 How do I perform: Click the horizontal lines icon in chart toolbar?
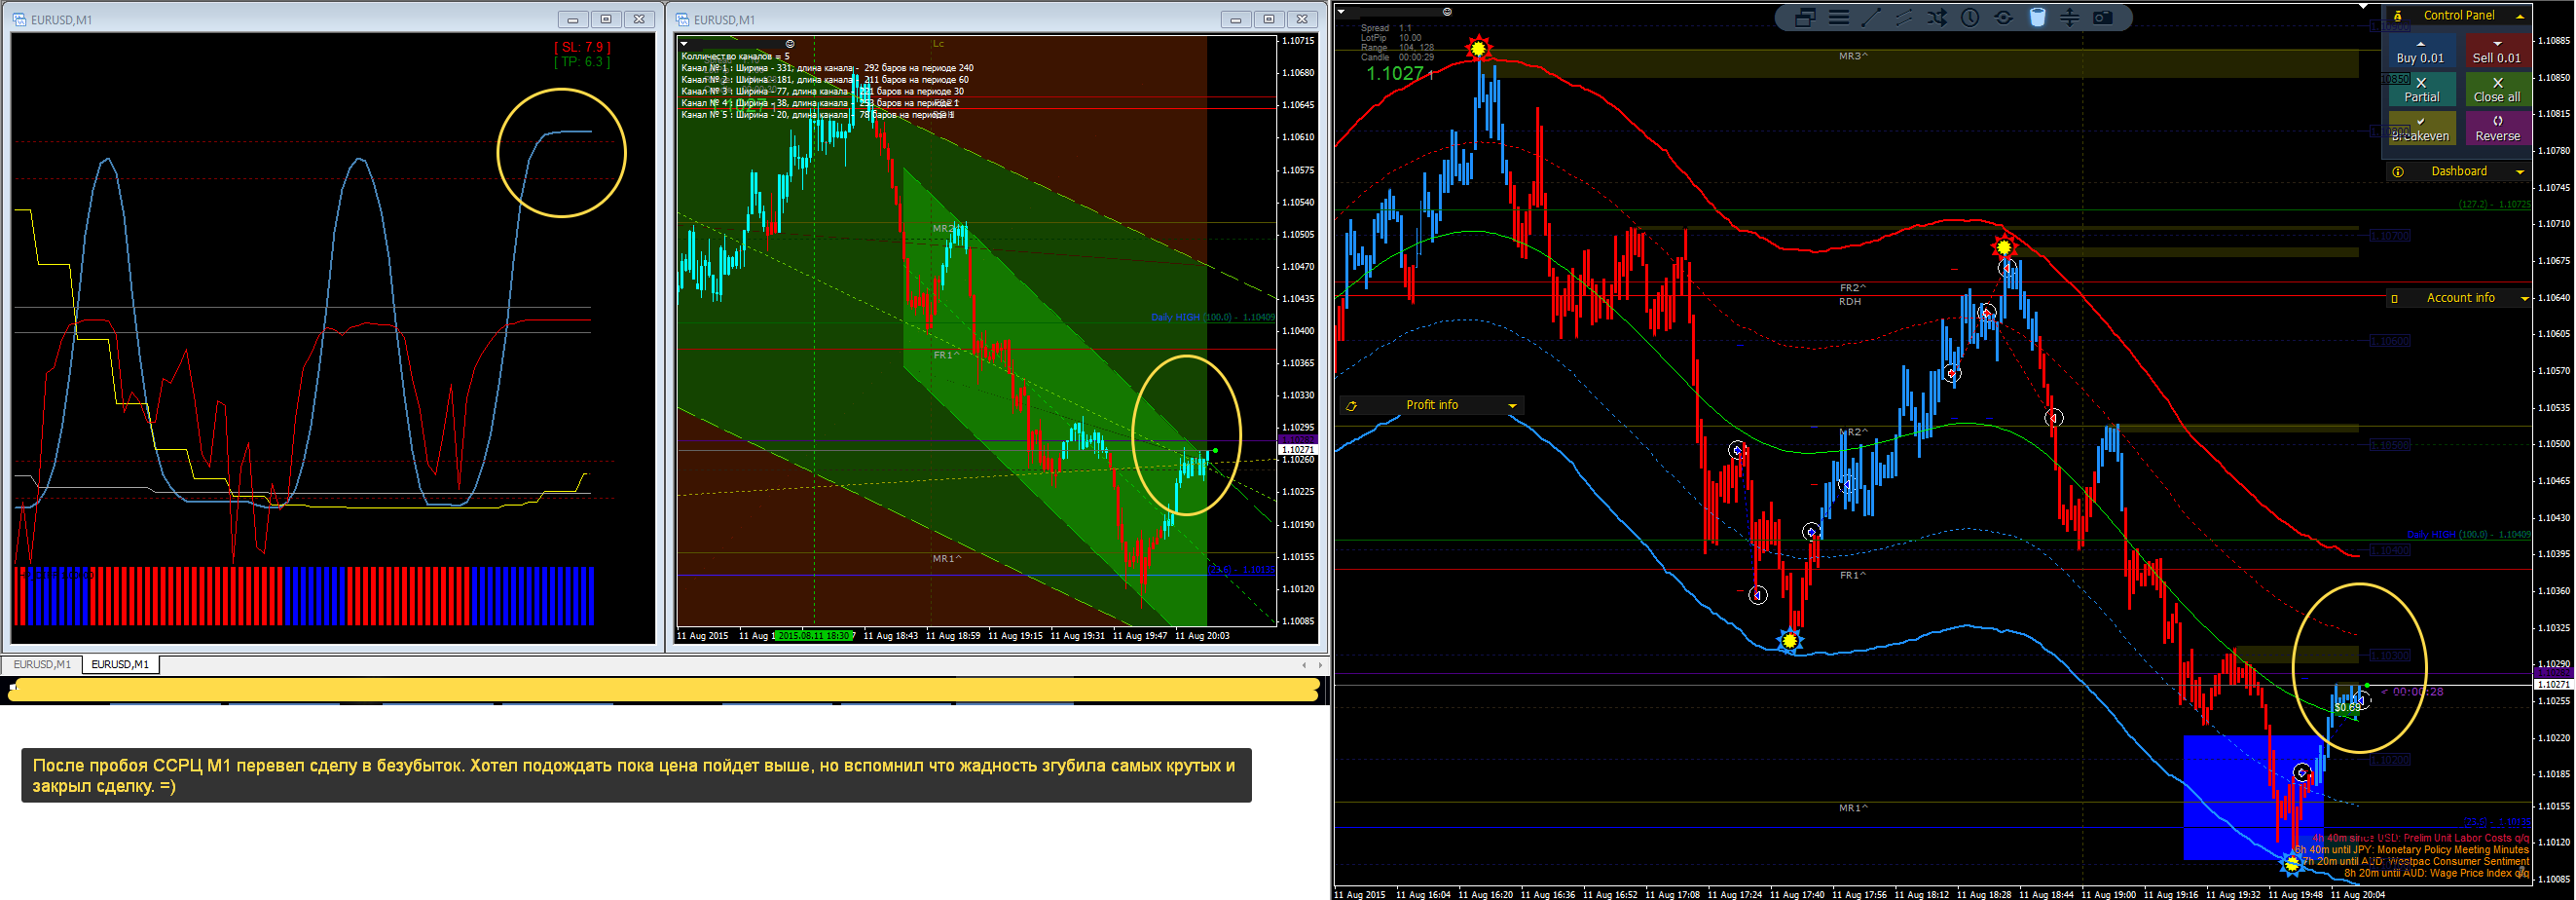[x=1838, y=18]
